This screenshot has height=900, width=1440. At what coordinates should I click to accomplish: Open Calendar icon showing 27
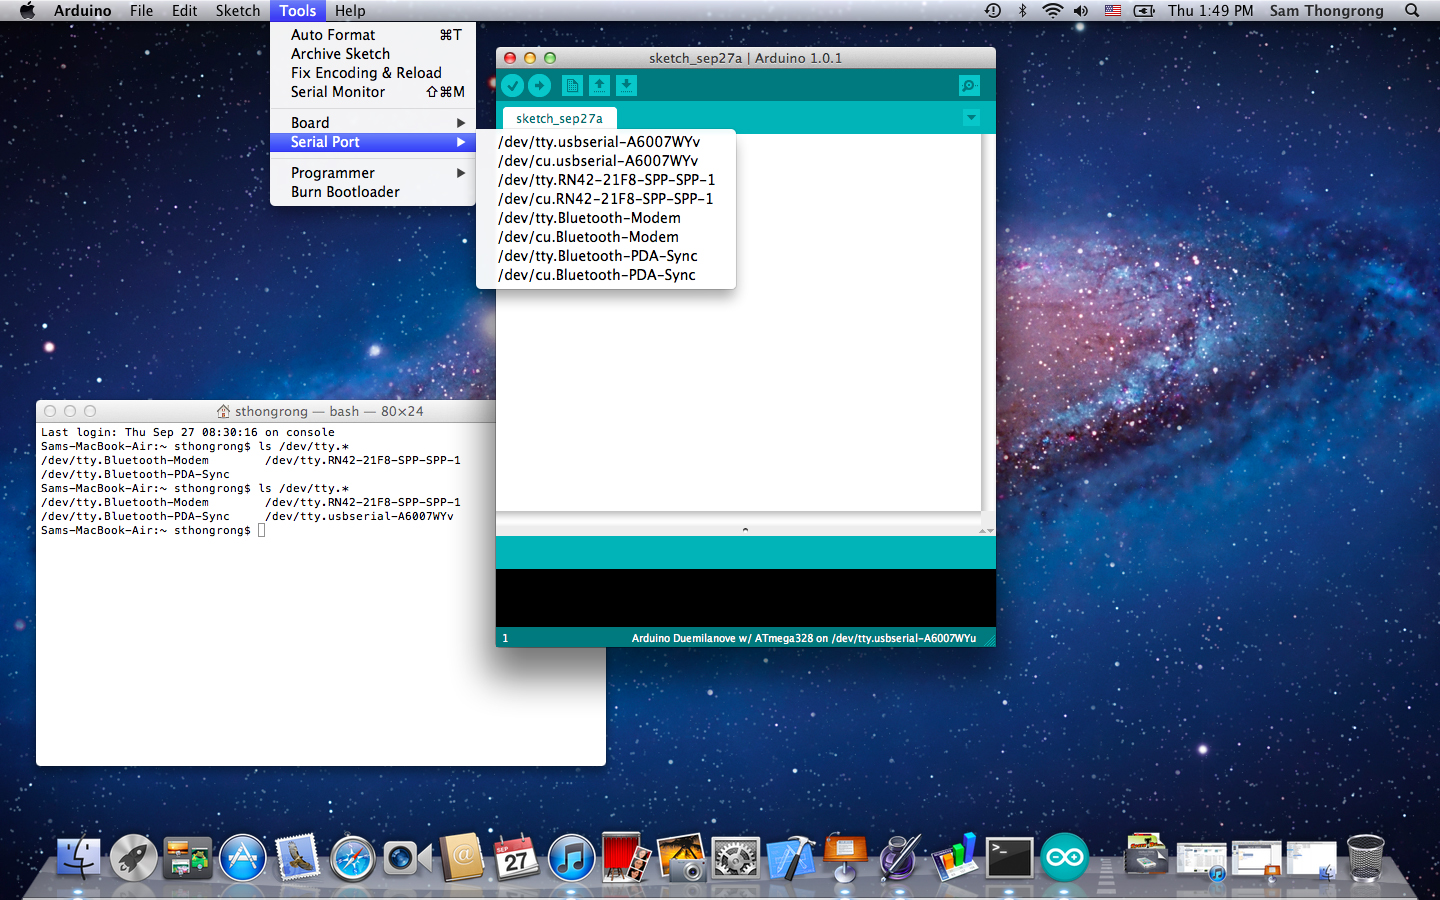pos(516,858)
